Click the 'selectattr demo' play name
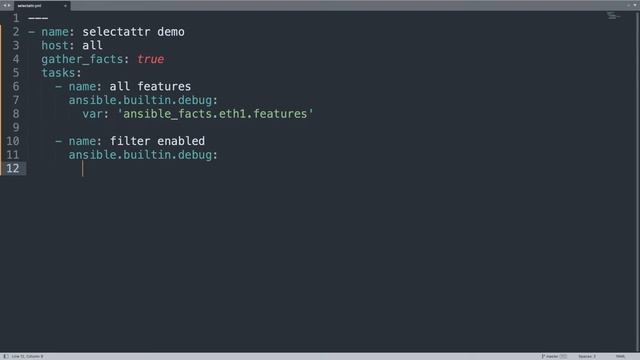Image resolution: width=640 pixels, height=360 pixels. pyautogui.click(x=133, y=31)
